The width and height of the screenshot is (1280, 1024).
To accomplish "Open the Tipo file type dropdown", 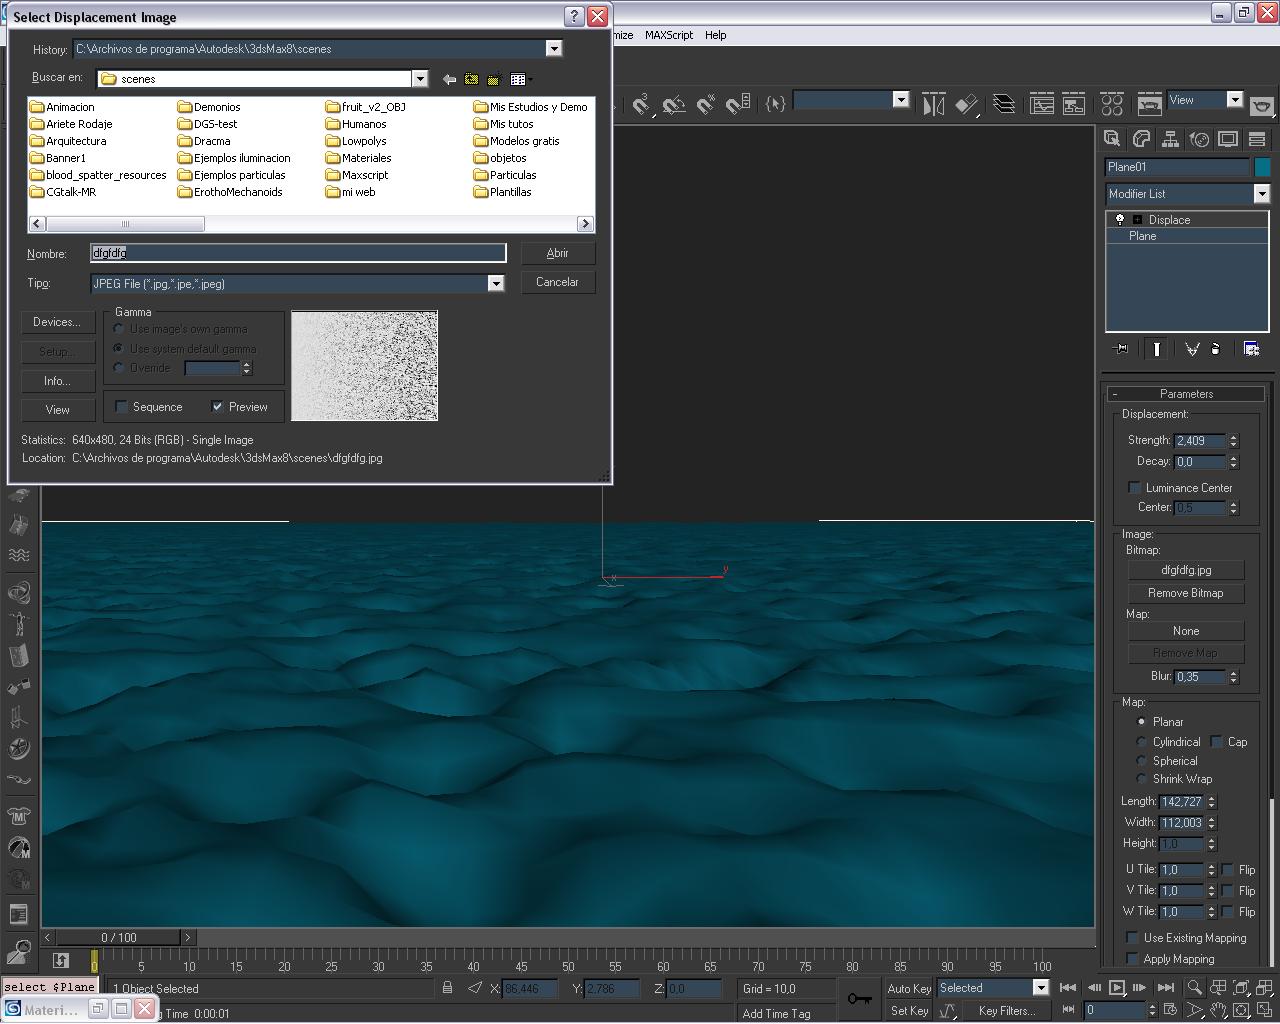I will point(495,284).
